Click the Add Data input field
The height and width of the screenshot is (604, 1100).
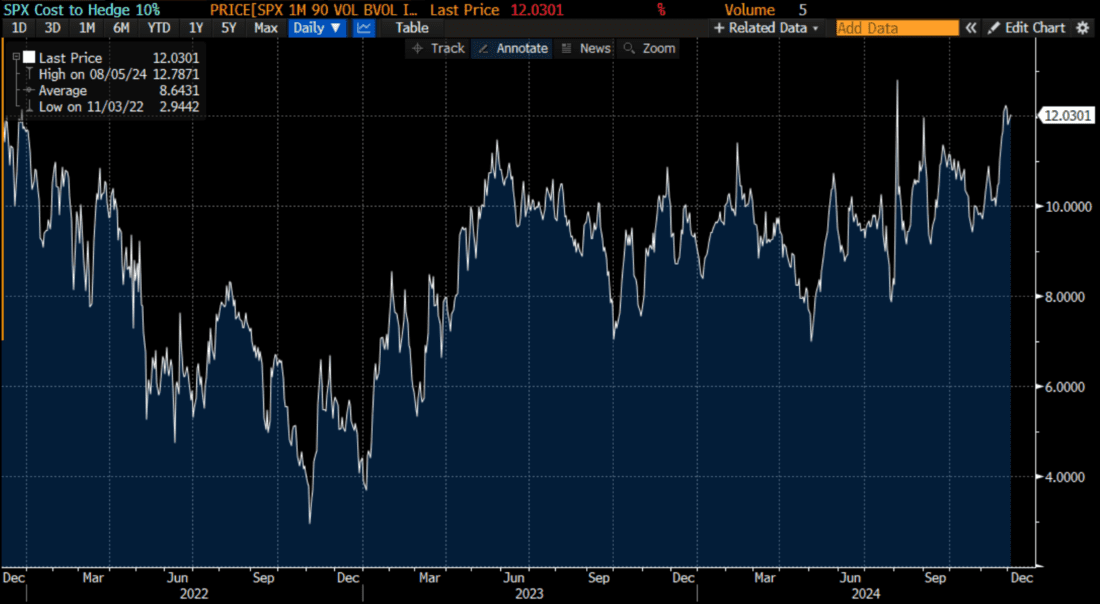point(897,28)
